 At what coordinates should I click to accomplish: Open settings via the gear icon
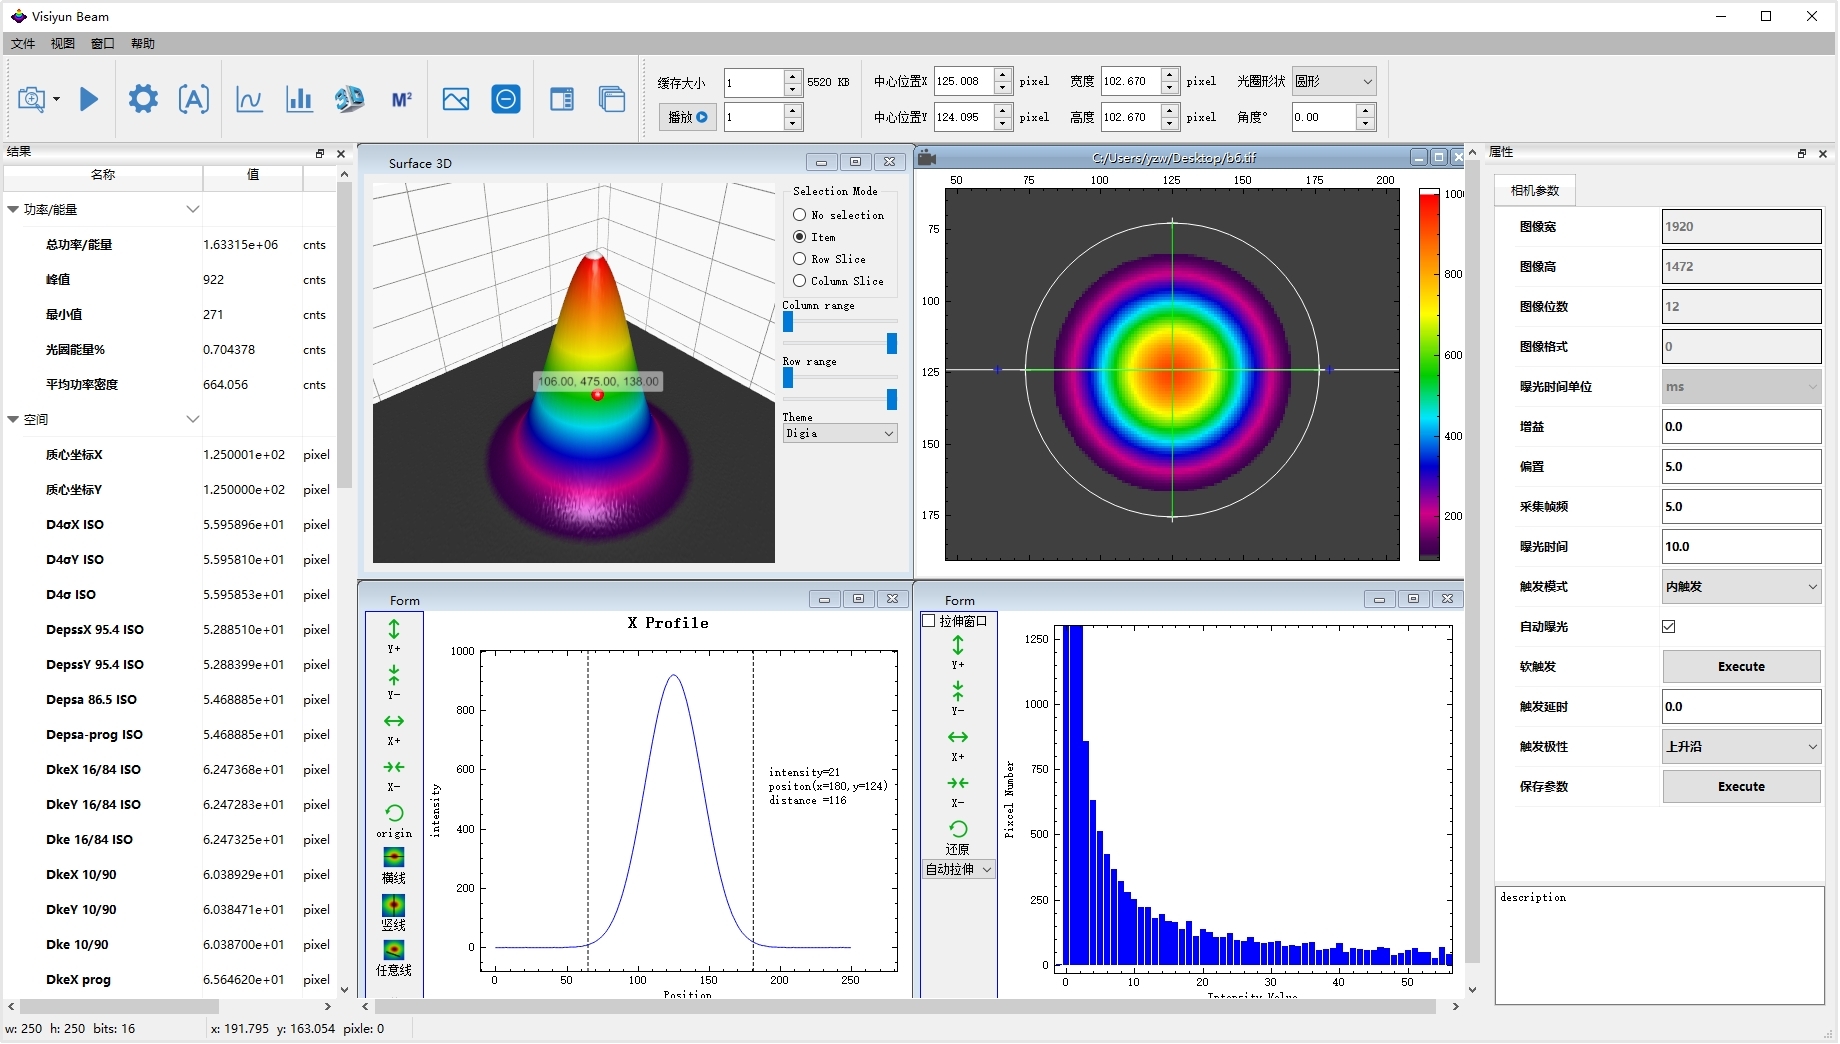(143, 99)
